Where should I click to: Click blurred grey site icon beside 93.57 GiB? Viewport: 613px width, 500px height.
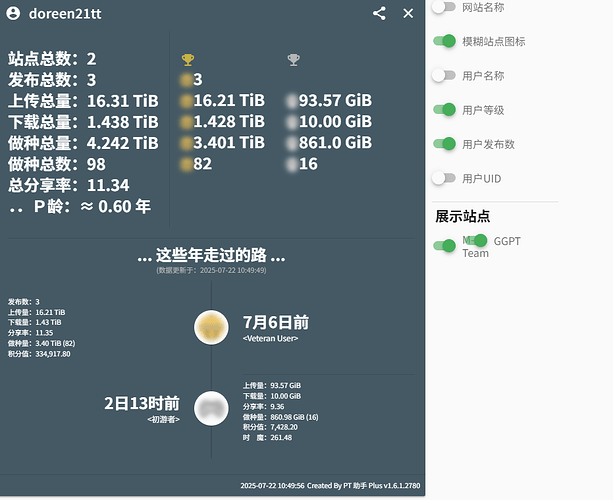(x=292, y=101)
